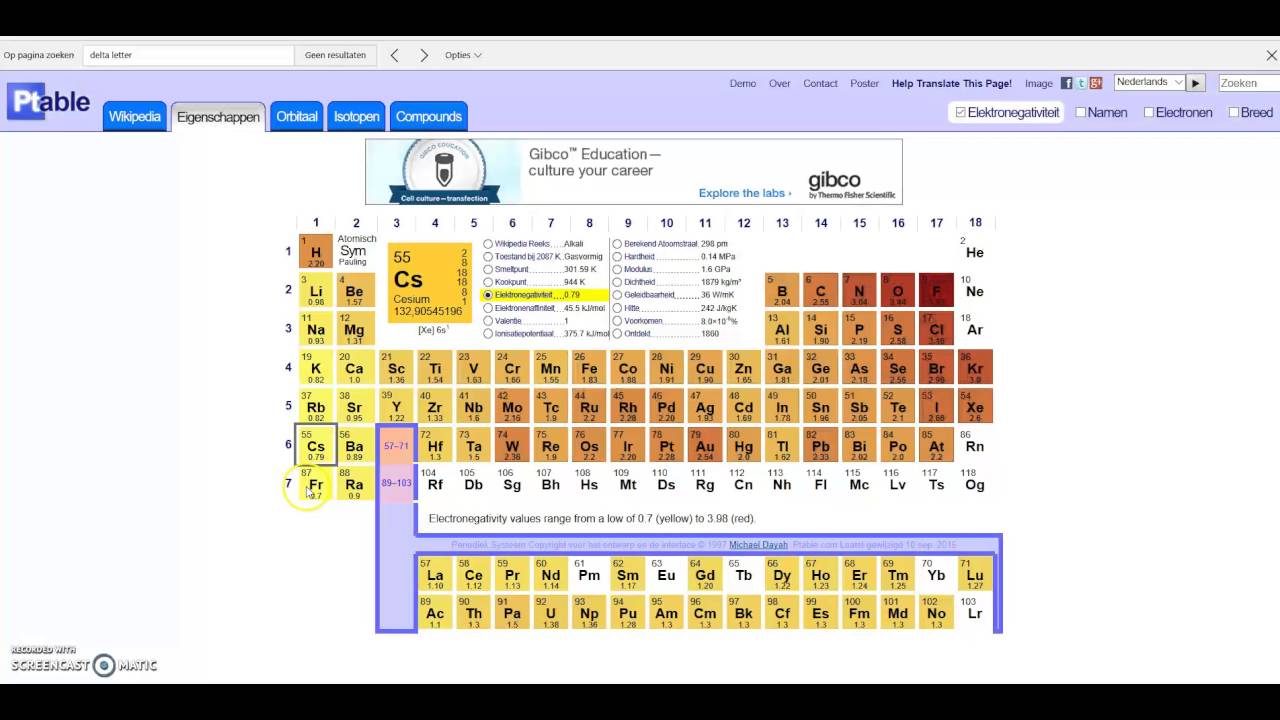Choose the Dichtheid radio button
The height and width of the screenshot is (720, 1280).
coord(617,282)
